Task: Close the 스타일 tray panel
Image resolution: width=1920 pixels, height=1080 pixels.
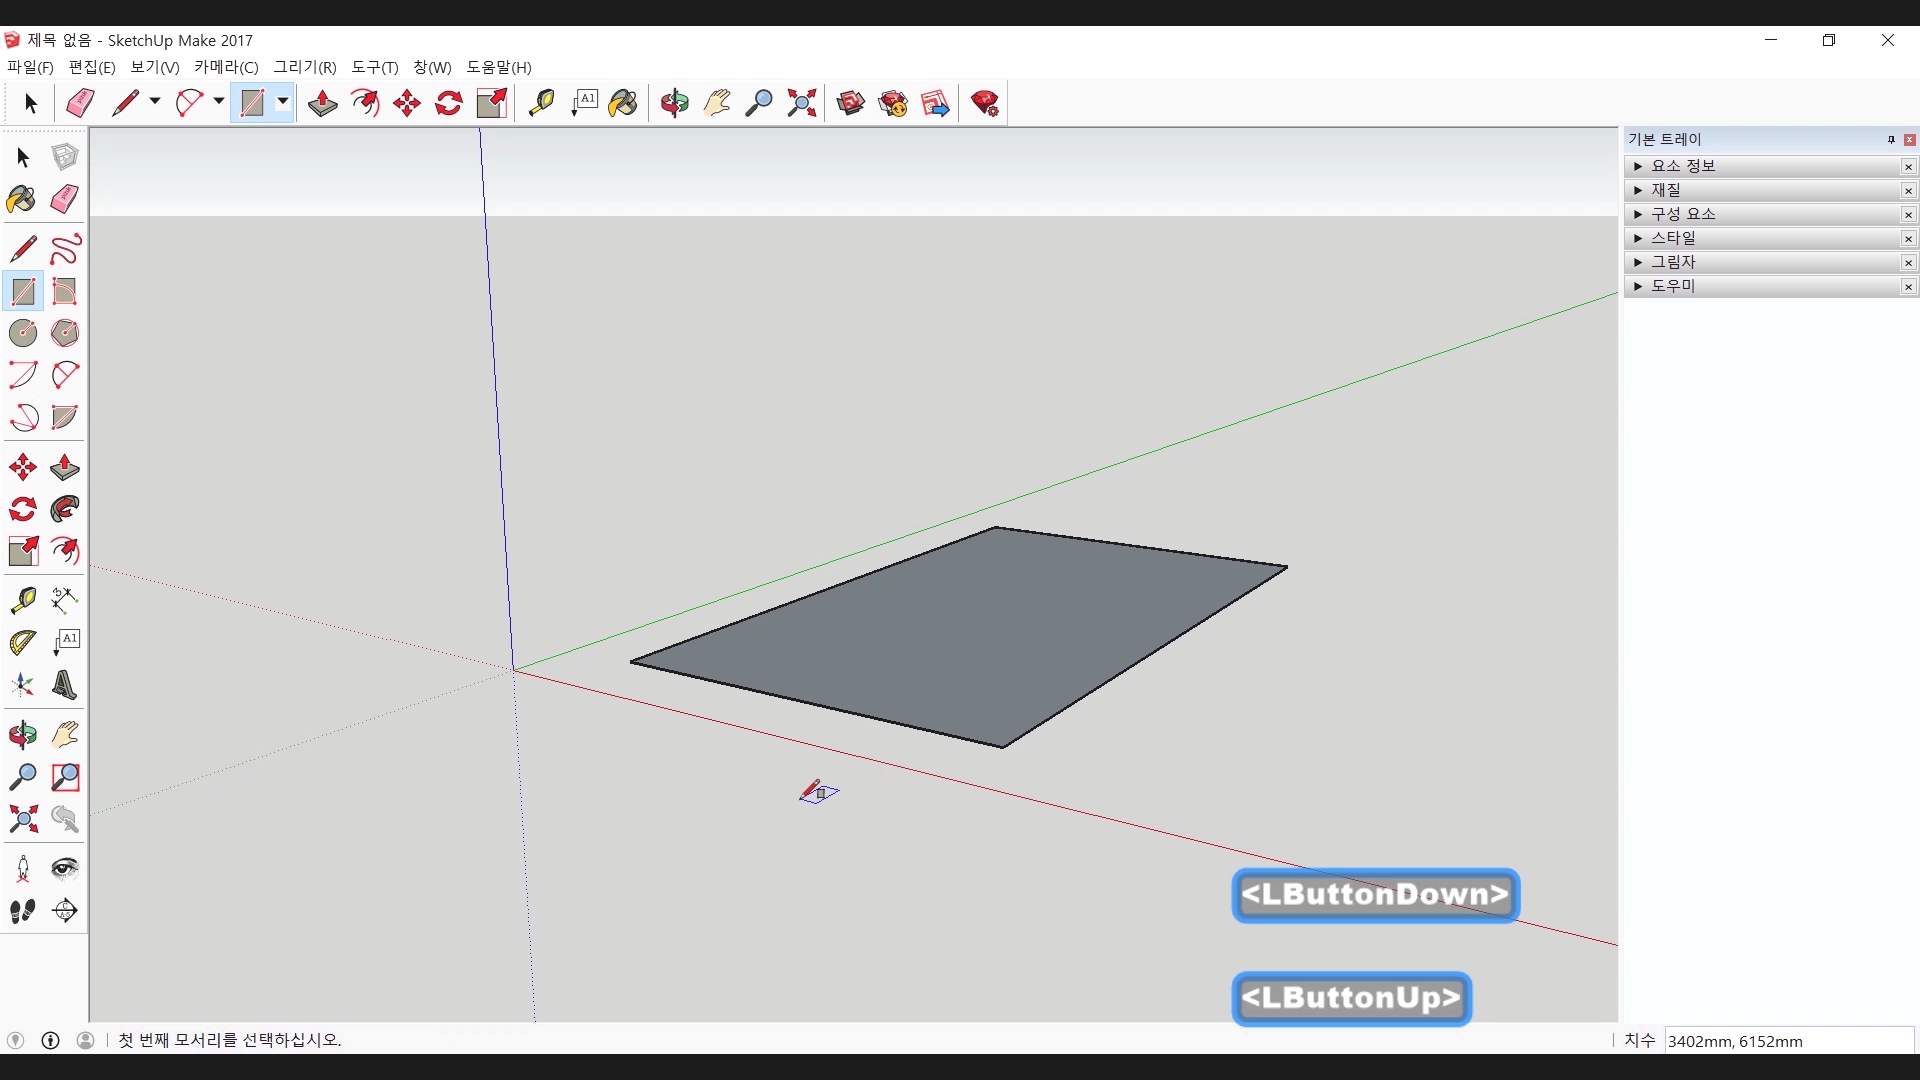Action: tap(1908, 238)
